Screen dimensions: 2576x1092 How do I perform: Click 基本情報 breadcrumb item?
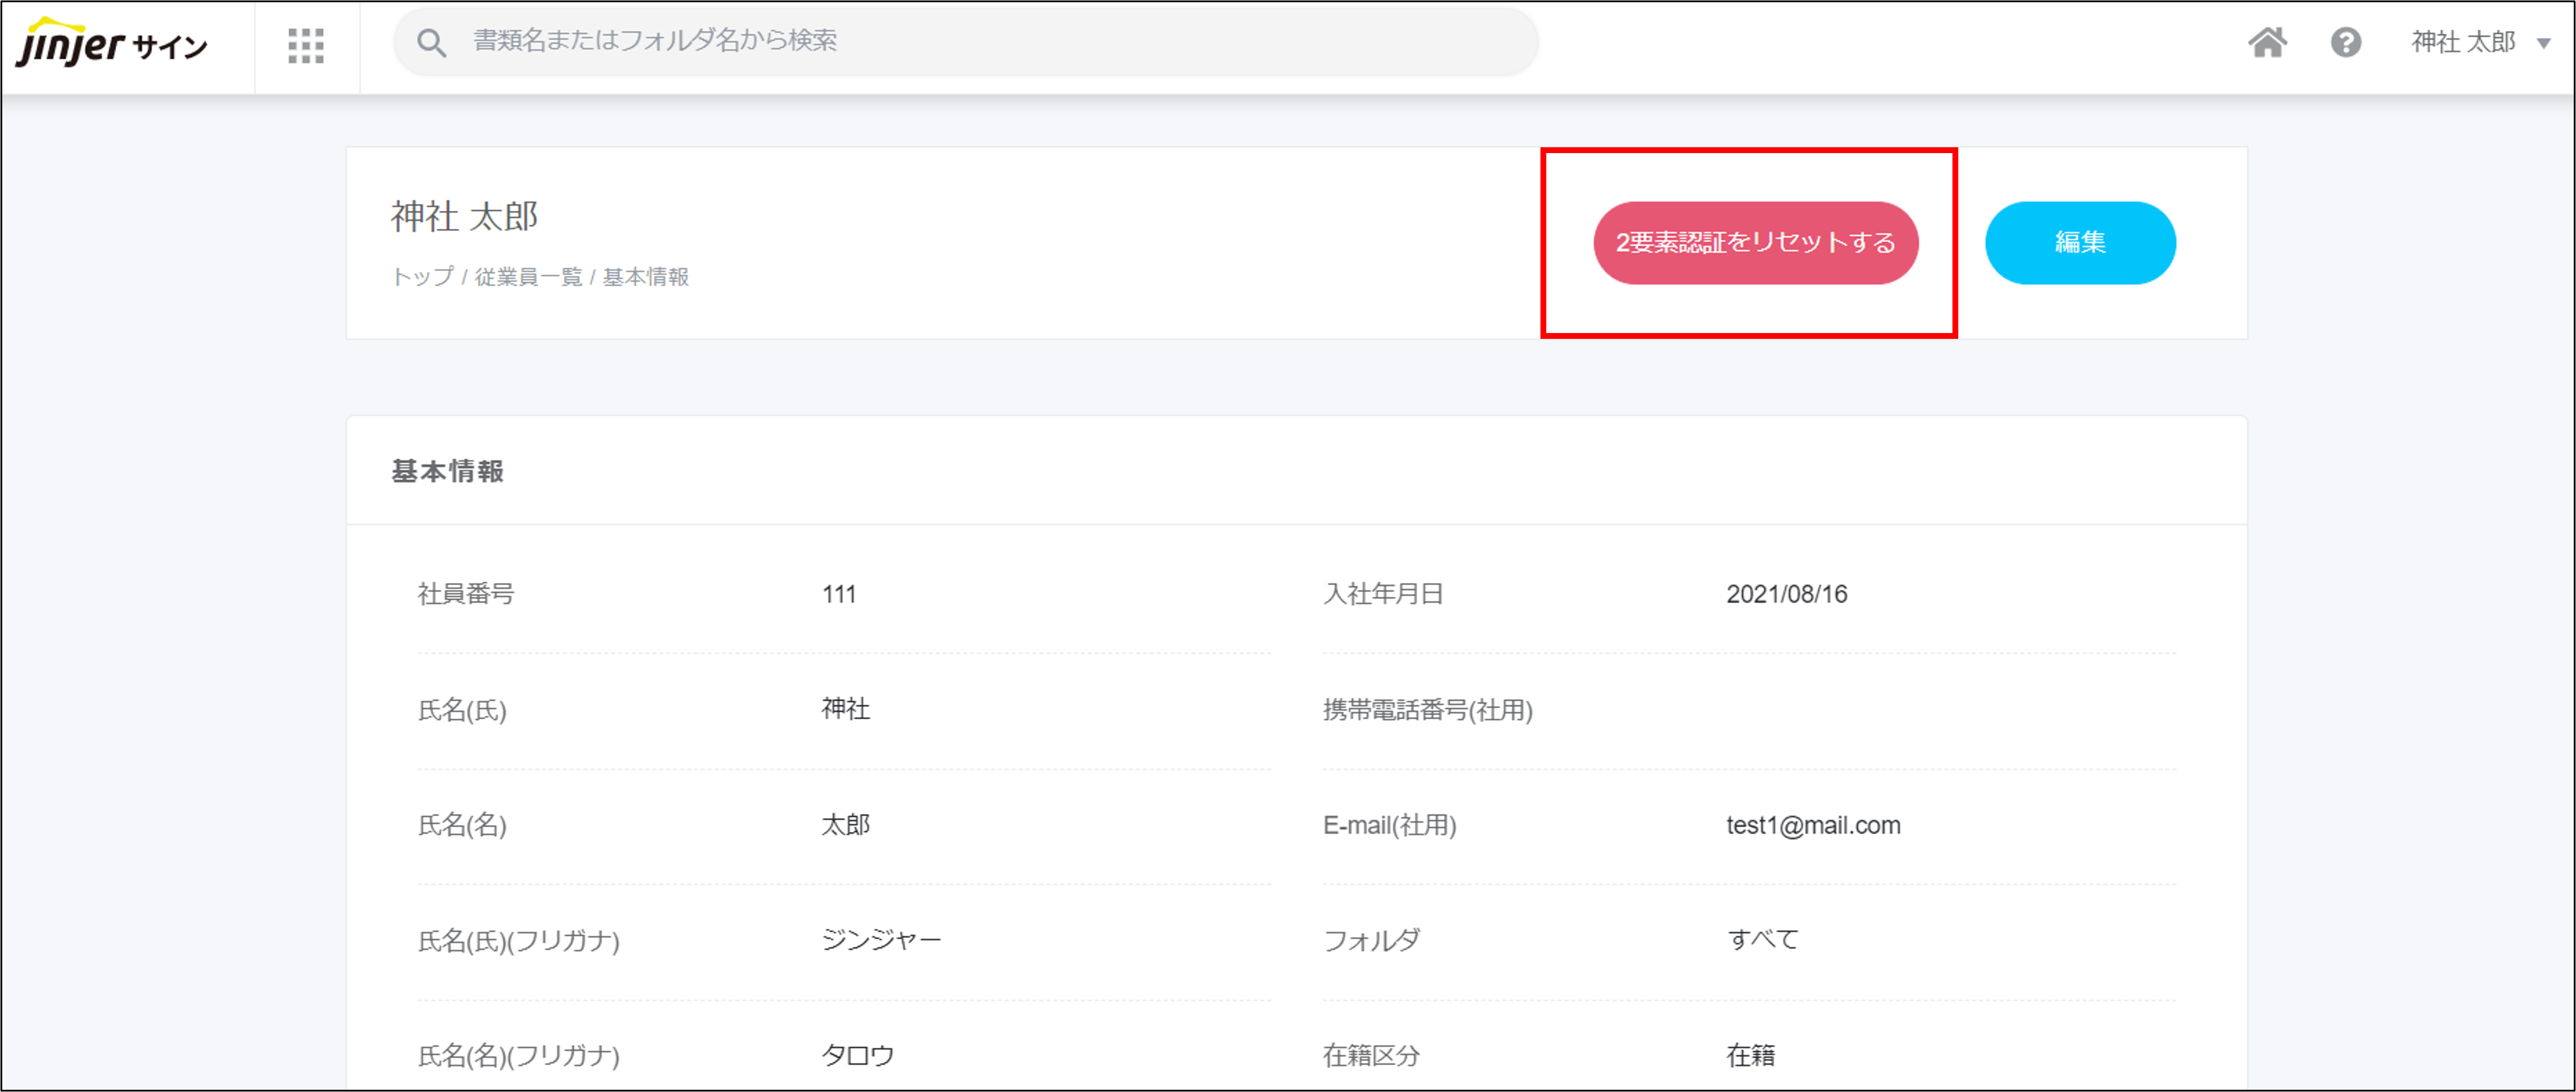(x=645, y=277)
